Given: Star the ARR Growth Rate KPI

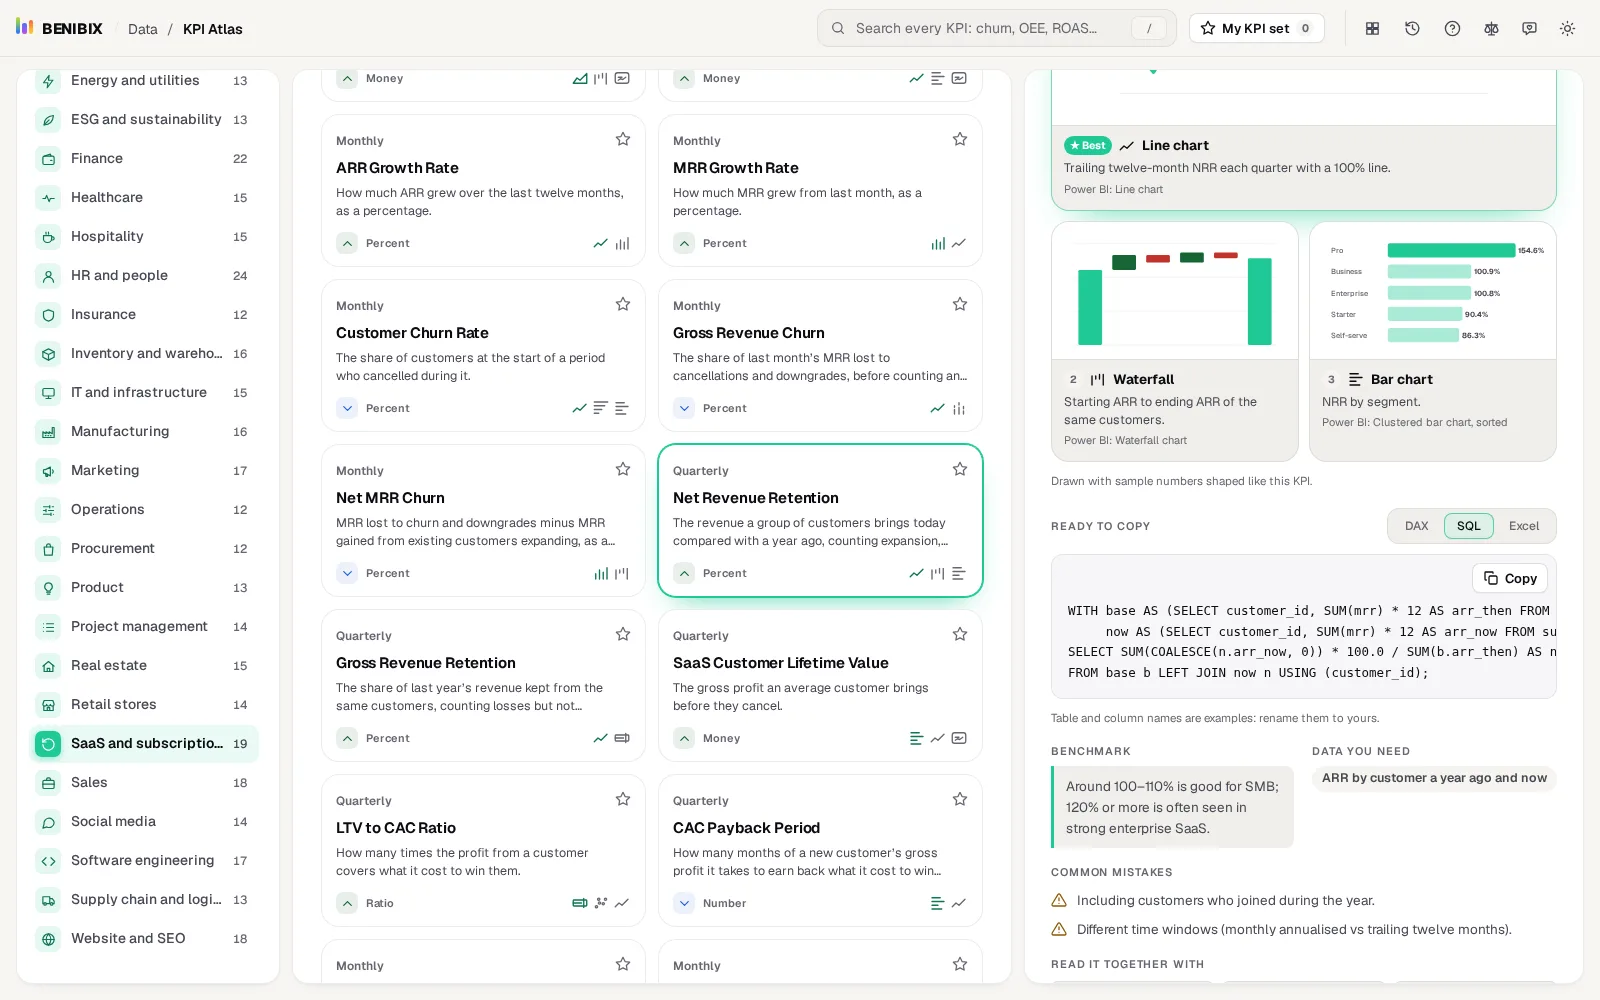Looking at the screenshot, I should tap(623, 139).
